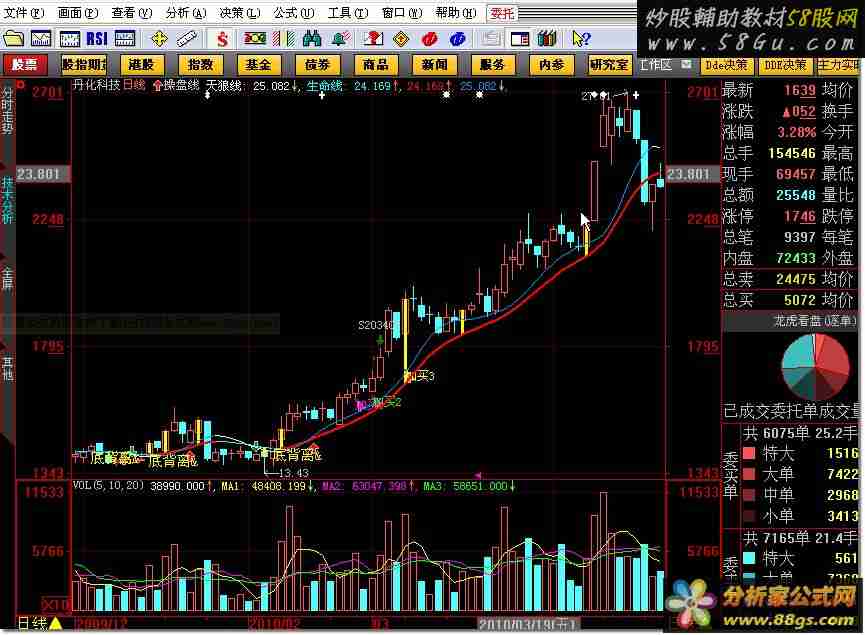Click the red-green striped bars icon

pos(284,39)
